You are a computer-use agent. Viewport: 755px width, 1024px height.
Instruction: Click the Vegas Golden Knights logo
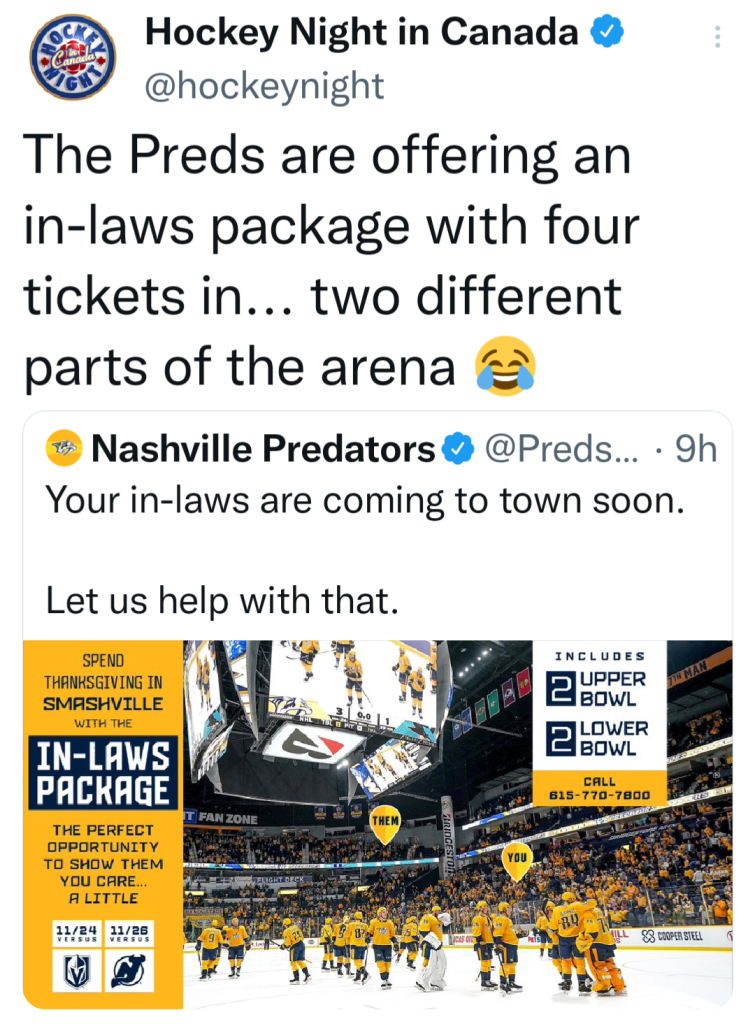(x=77, y=970)
